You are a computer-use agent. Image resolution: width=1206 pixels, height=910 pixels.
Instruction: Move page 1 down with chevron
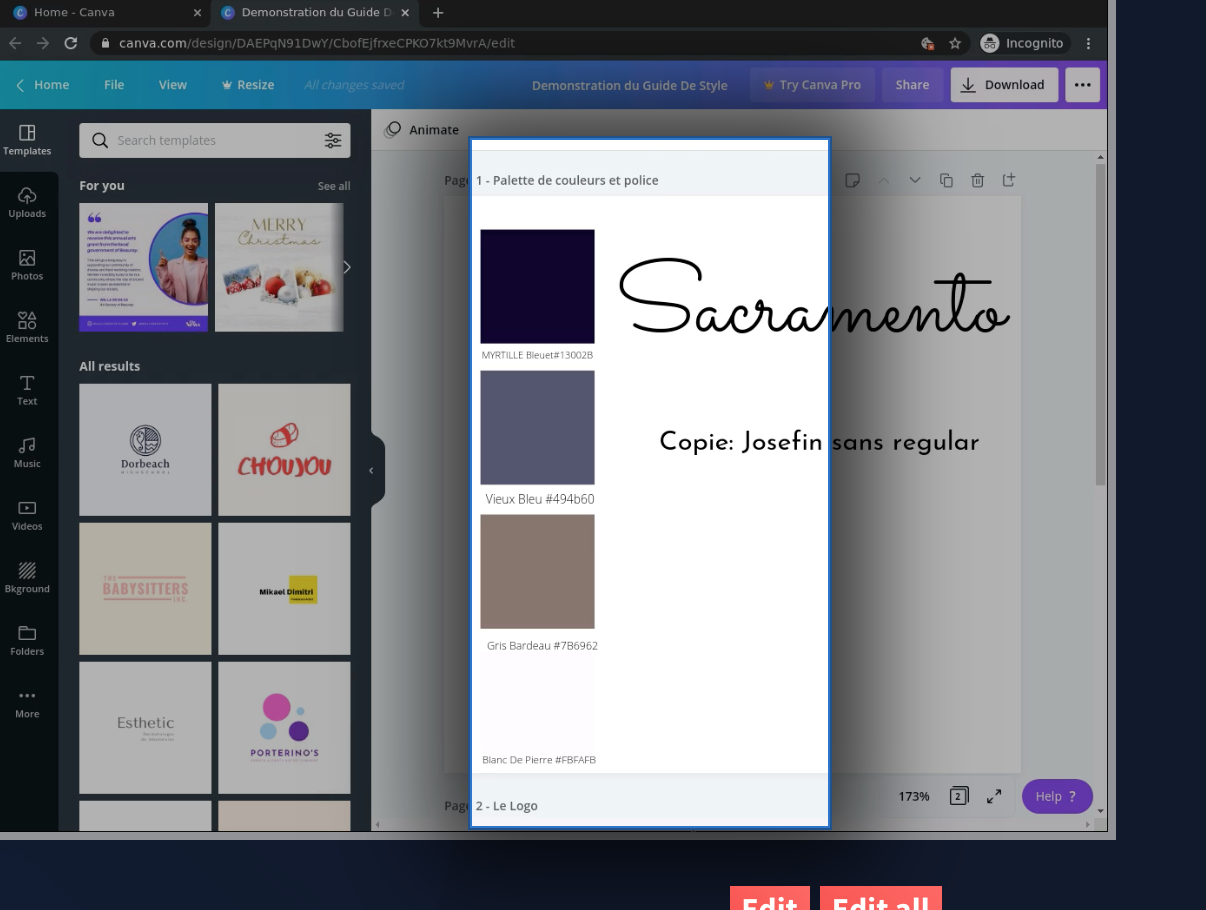tap(914, 180)
